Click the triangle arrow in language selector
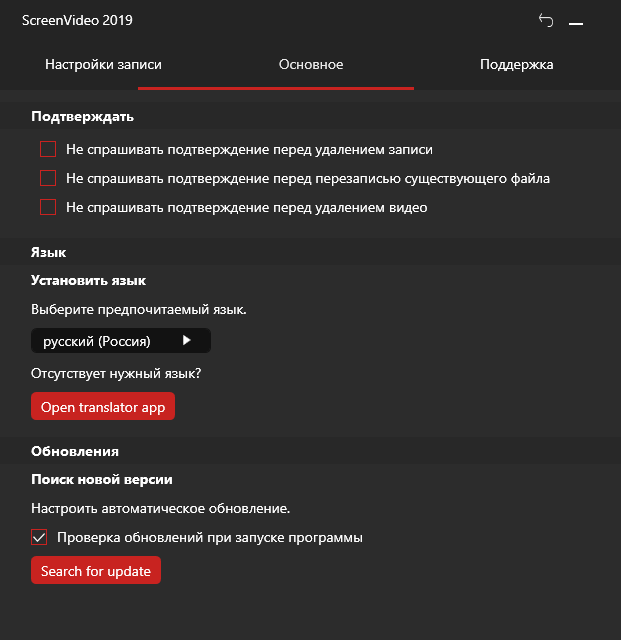The height and width of the screenshot is (640, 621). click(x=186, y=341)
